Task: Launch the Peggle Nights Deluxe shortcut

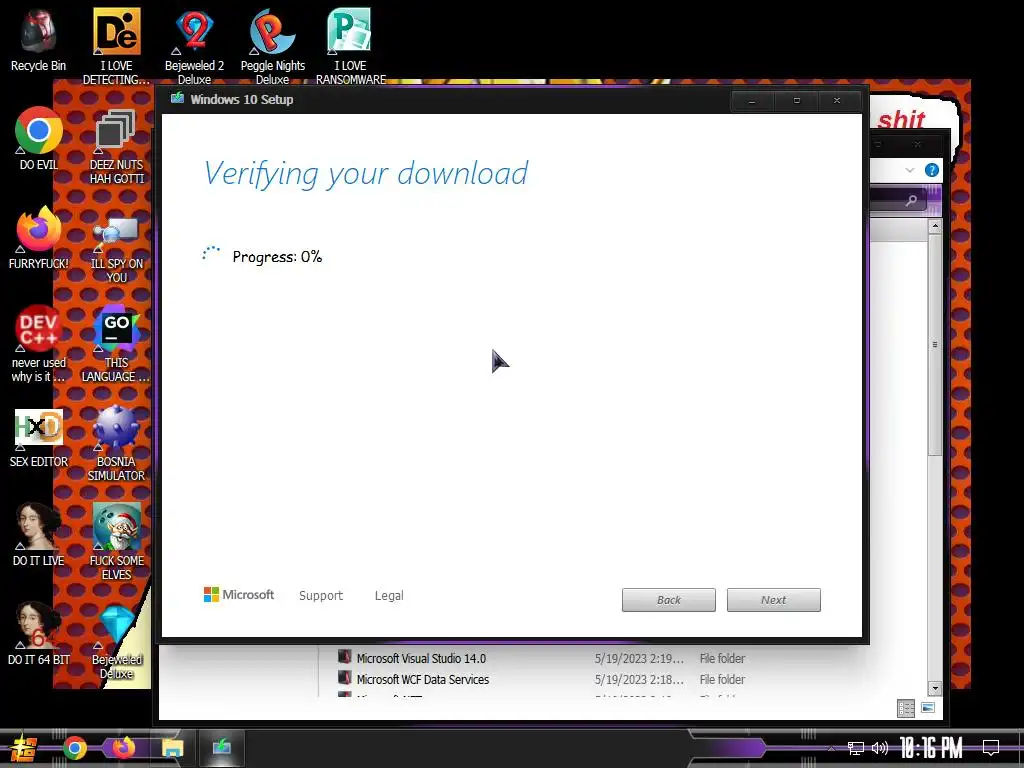Action: (272, 46)
